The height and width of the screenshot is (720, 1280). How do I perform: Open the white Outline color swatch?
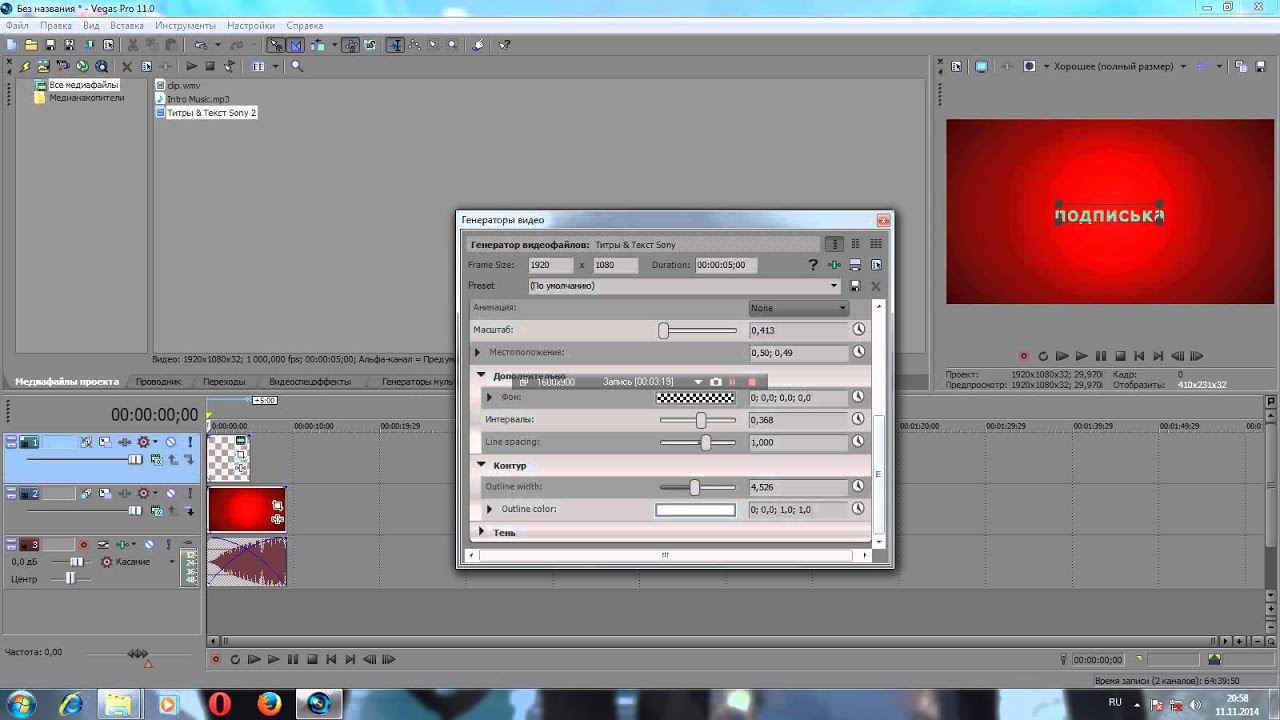(x=695, y=510)
